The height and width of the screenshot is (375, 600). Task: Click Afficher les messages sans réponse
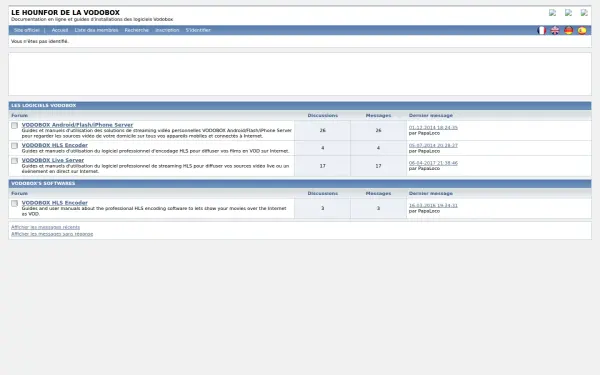pos(52,234)
